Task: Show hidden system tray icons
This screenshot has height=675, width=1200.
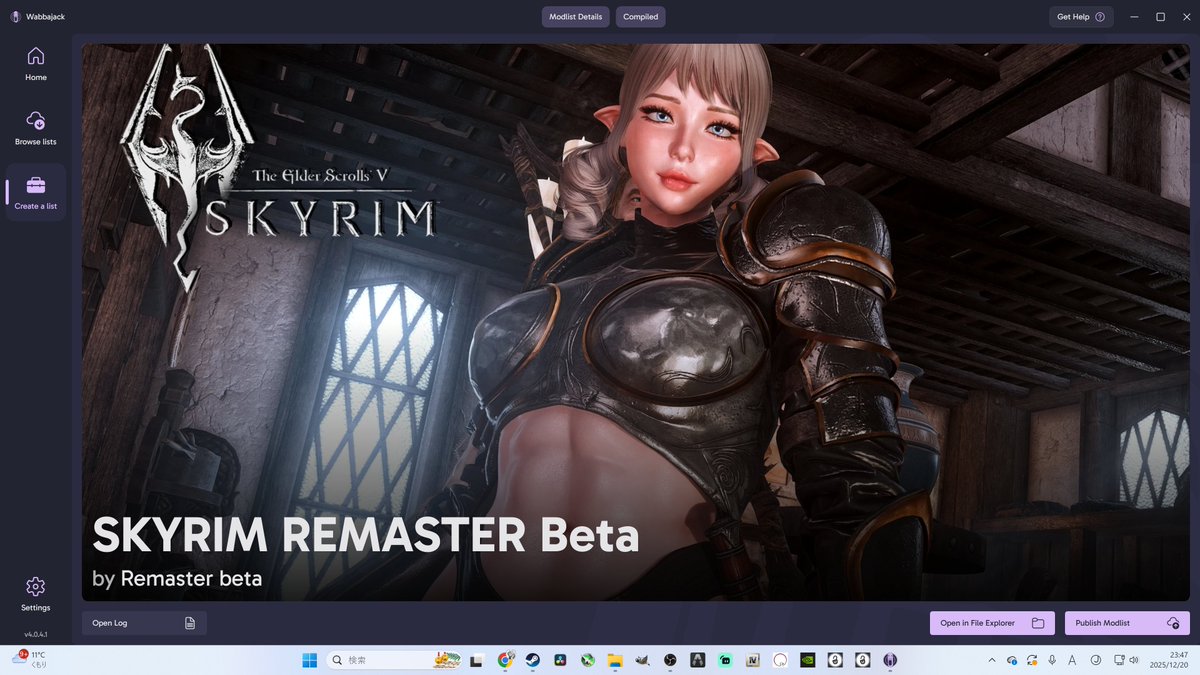Action: click(992, 660)
